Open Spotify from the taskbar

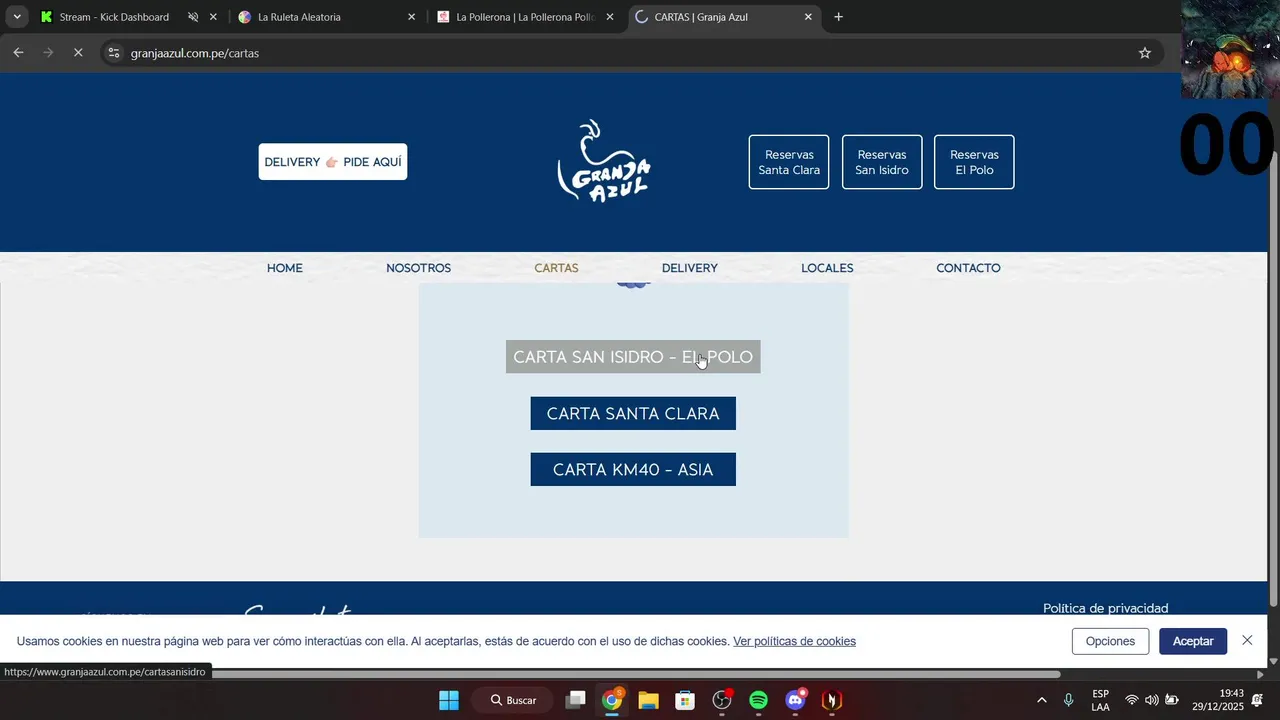(758, 700)
